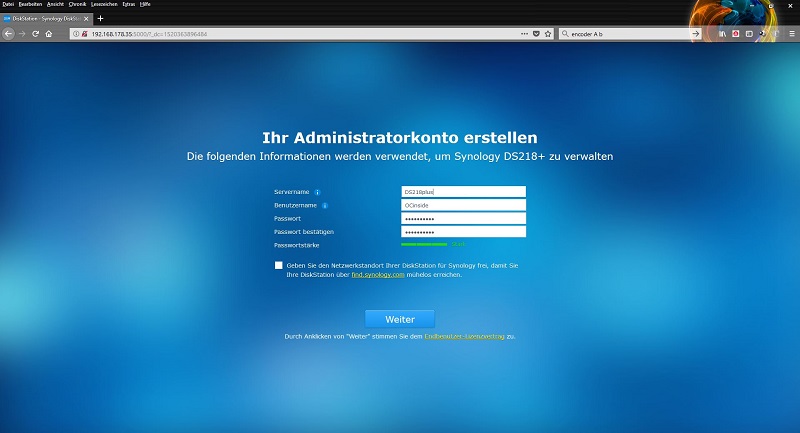Click the Passwort bestätigen field
This screenshot has width=800, height=433.
pos(463,232)
